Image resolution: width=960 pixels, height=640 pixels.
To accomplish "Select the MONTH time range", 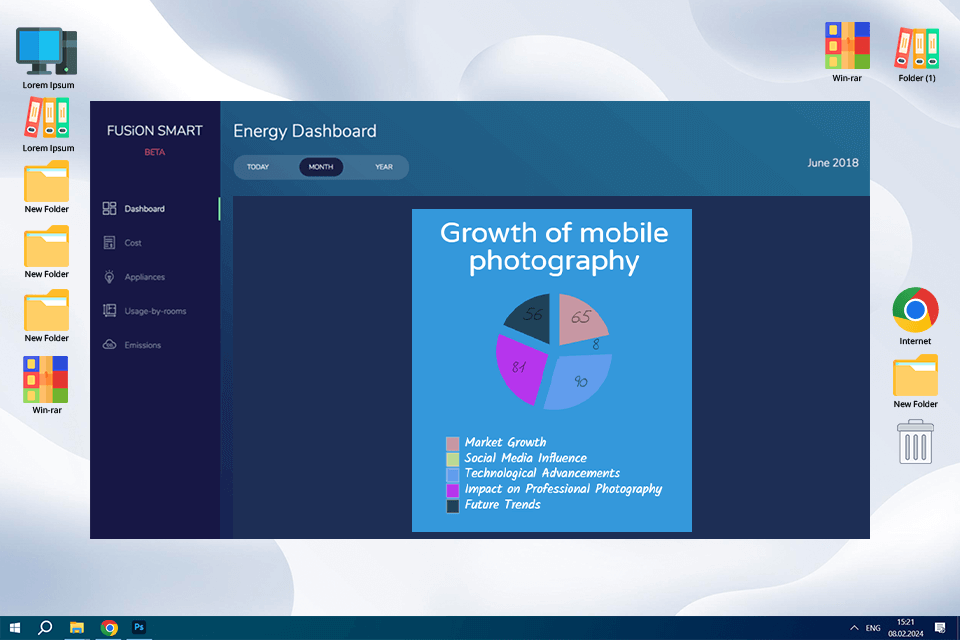I will [x=321, y=167].
